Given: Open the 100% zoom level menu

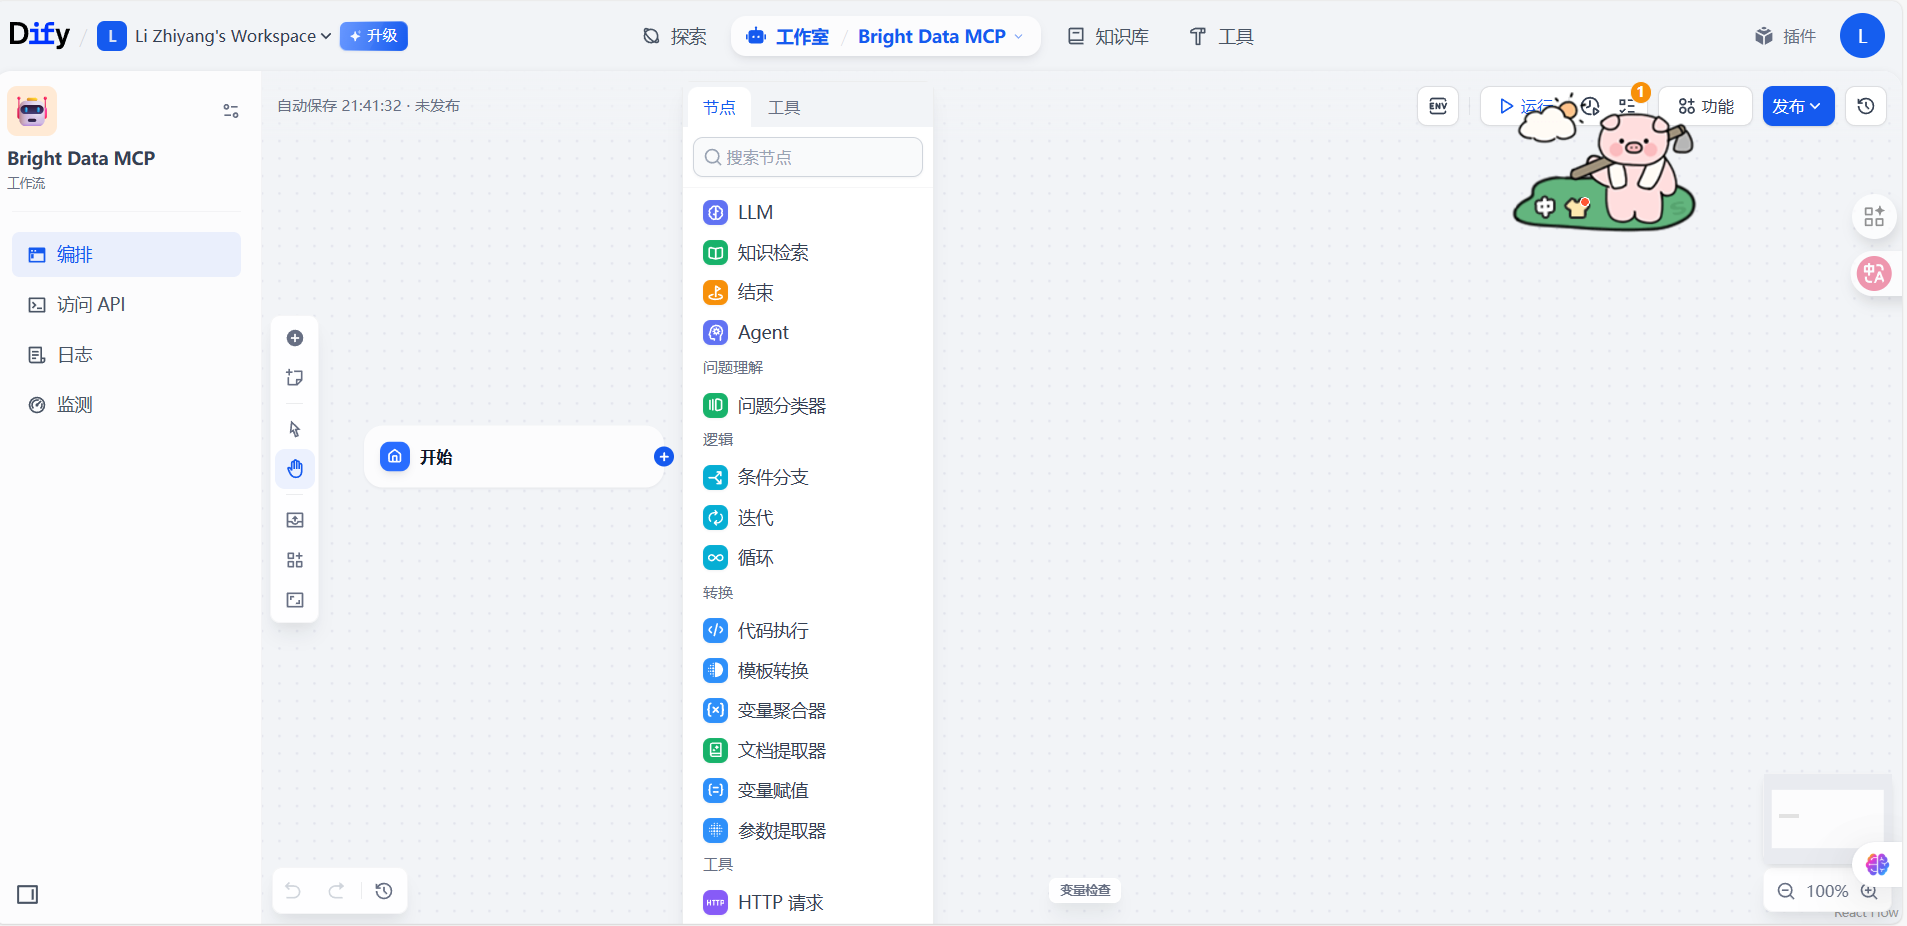Looking at the screenshot, I should click(1827, 891).
